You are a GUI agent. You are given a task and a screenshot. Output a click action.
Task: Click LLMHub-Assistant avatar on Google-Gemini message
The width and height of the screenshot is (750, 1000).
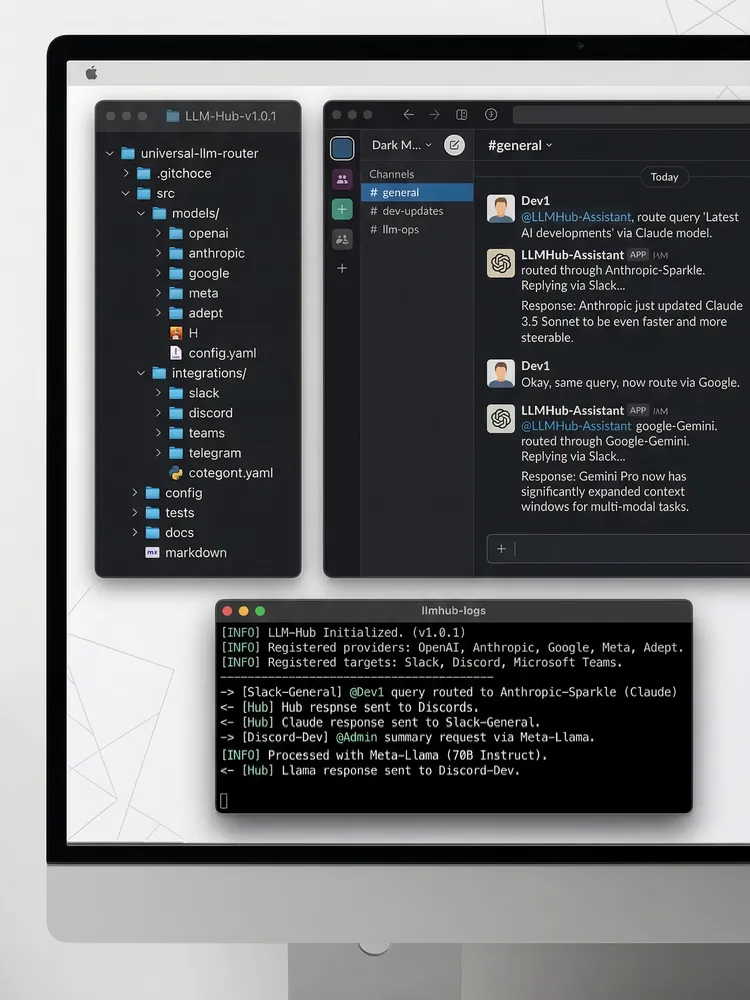click(x=501, y=419)
